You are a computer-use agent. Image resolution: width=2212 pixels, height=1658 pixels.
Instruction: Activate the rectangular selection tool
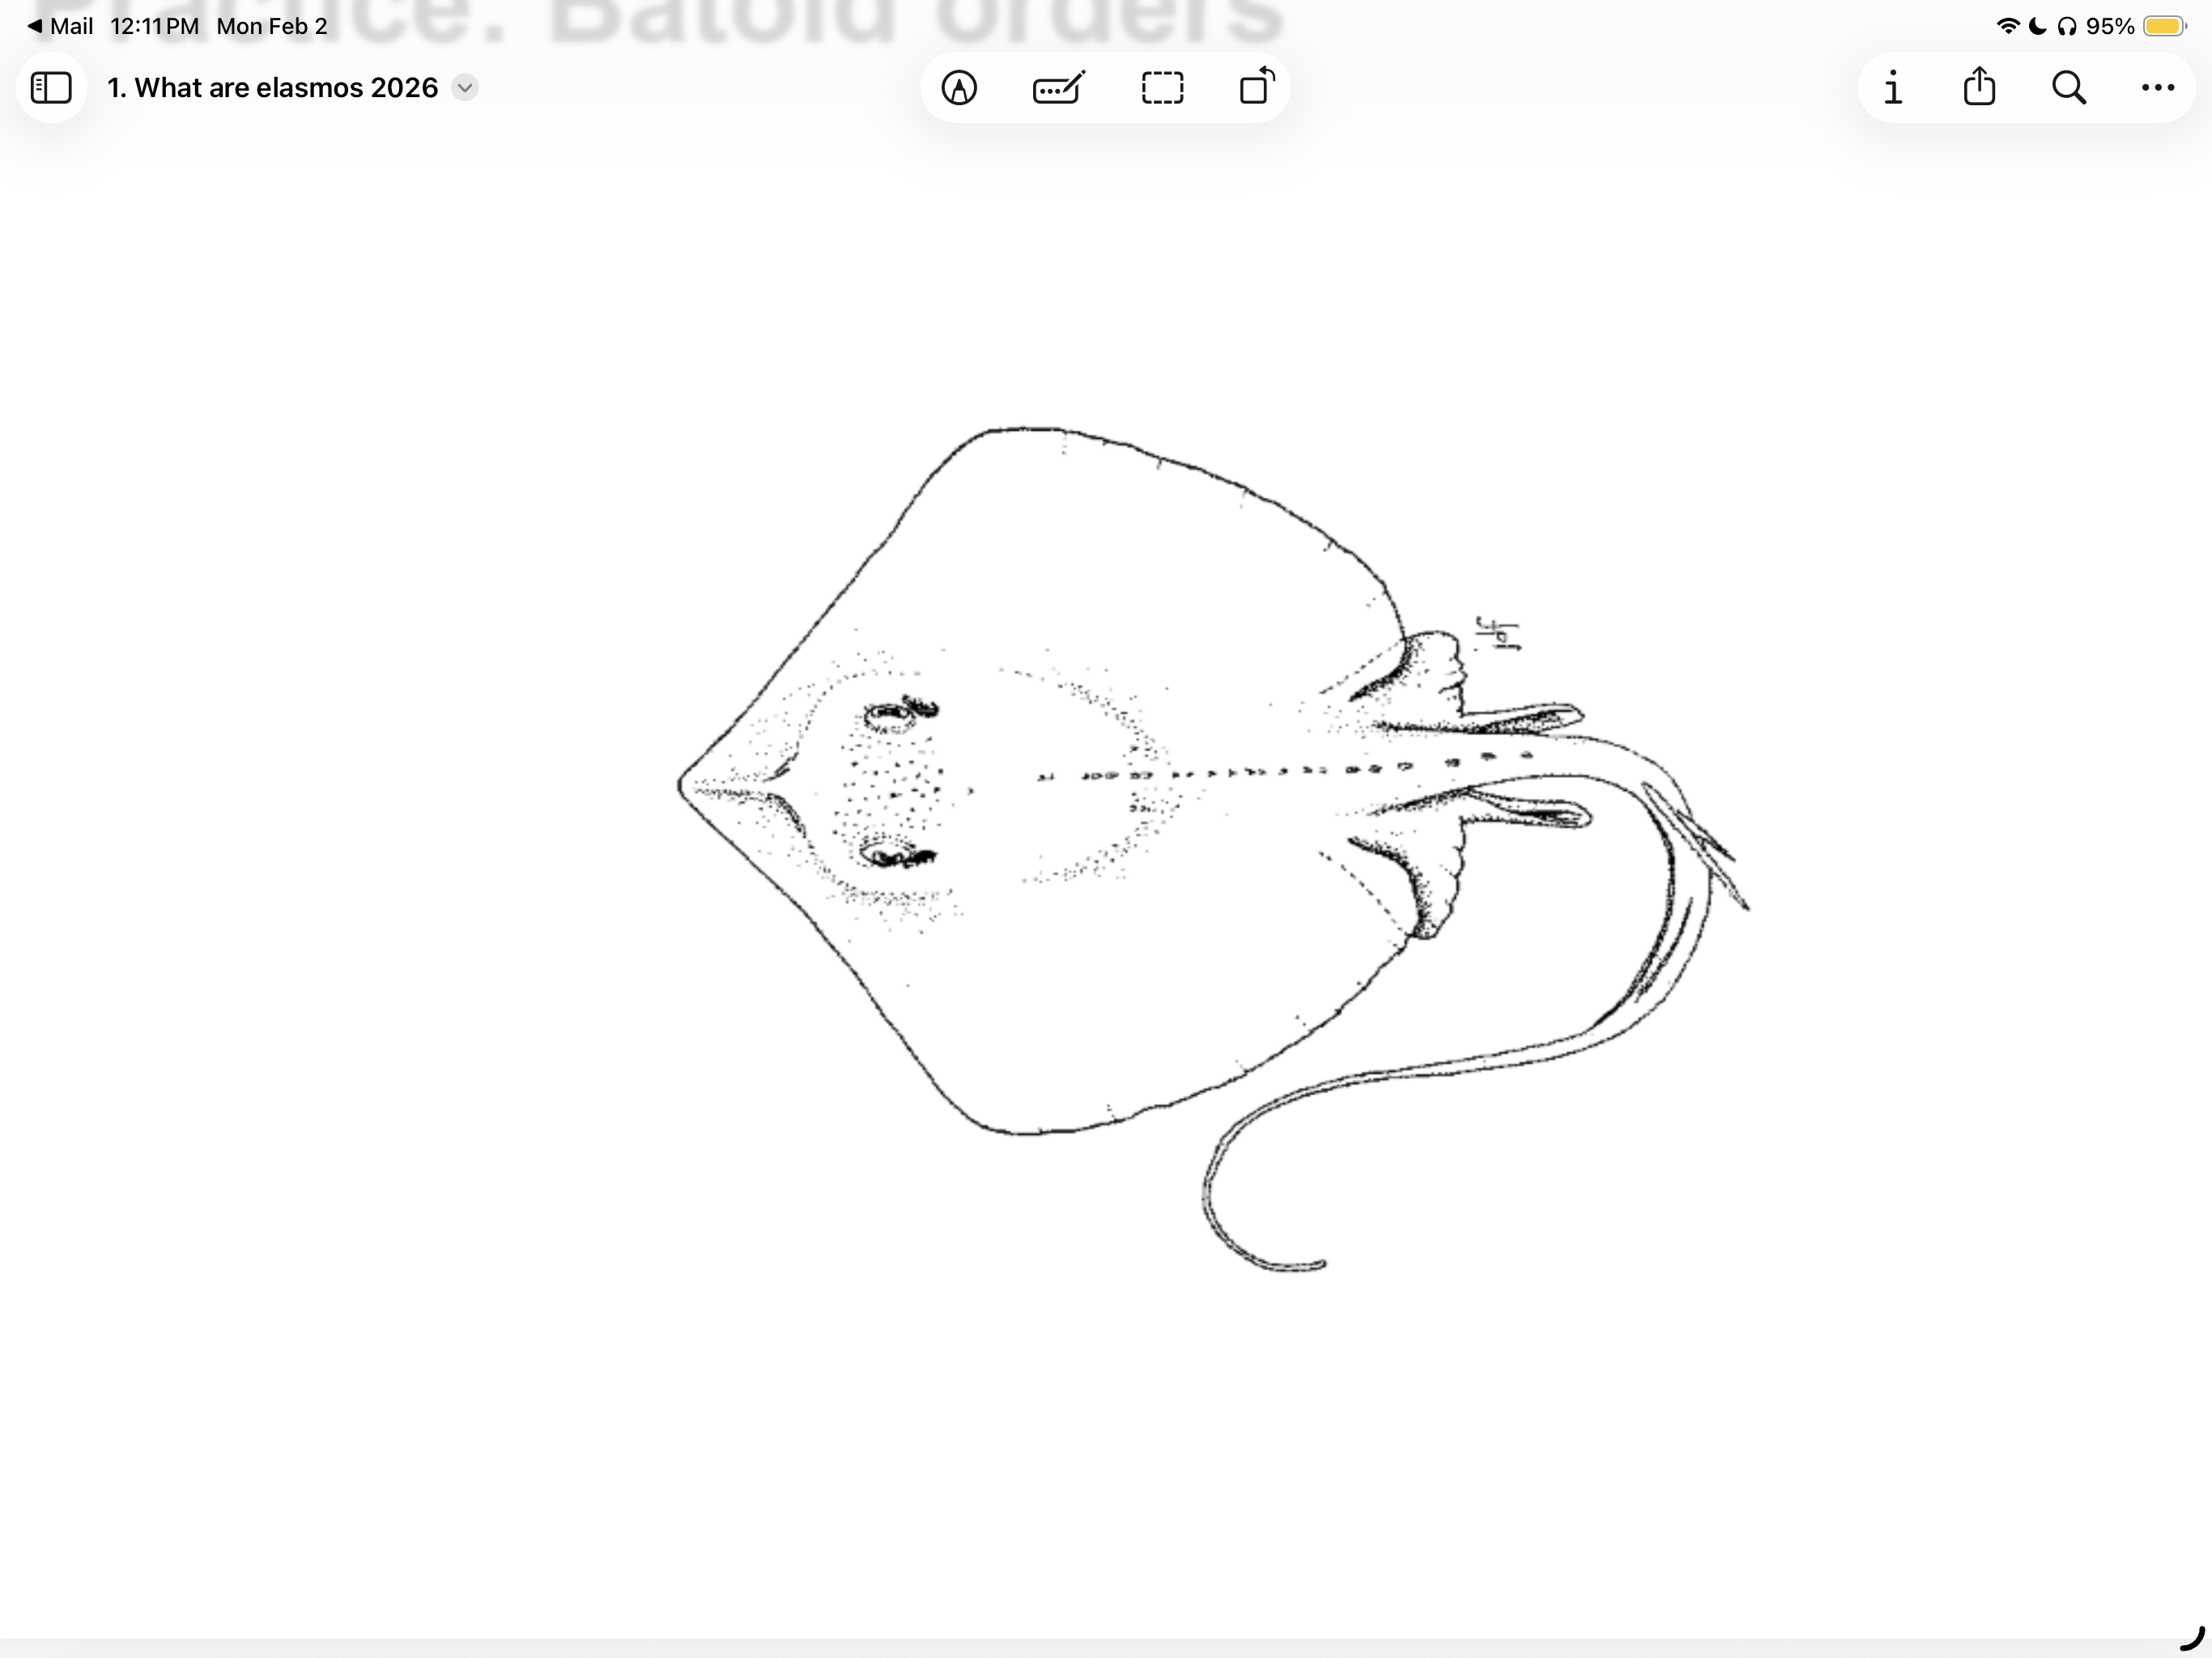(x=1162, y=88)
